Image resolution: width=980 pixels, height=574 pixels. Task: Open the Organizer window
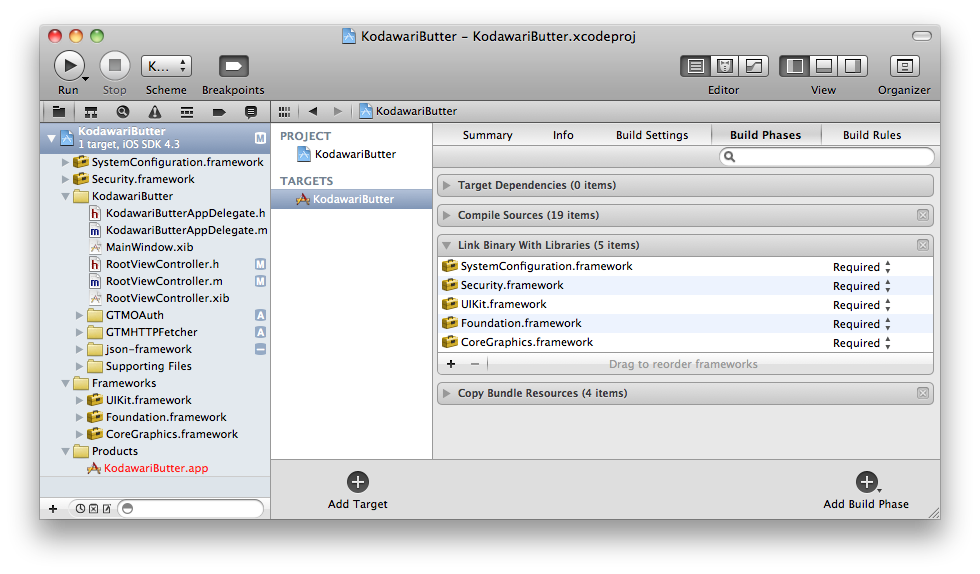(x=904, y=66)
